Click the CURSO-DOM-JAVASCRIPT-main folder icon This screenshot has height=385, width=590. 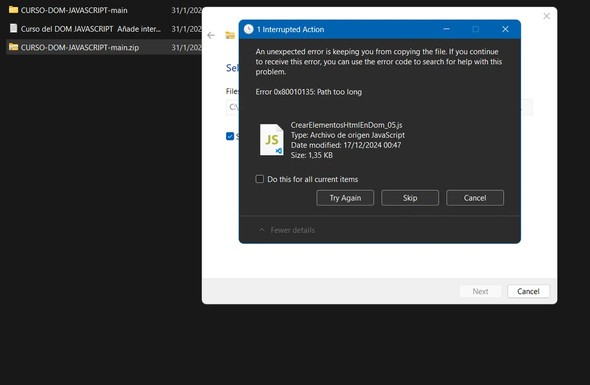tap(14, 9)
